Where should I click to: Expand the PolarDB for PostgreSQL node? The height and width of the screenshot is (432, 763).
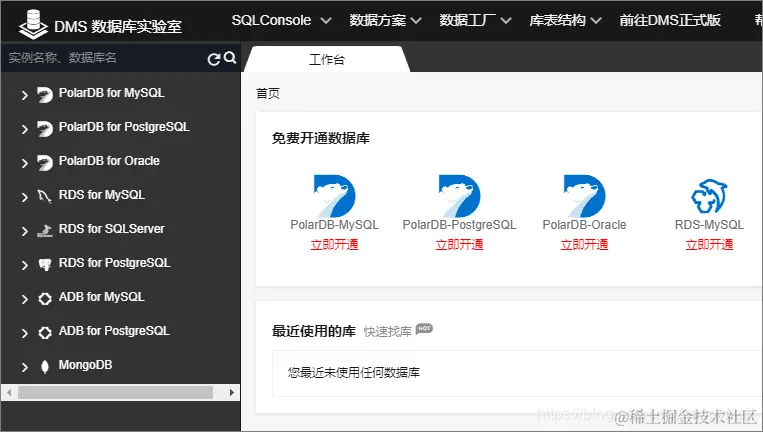24,129
